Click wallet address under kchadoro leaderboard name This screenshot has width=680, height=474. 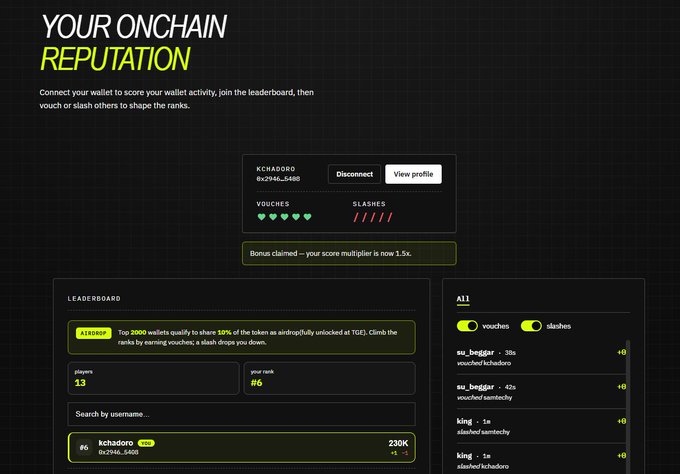pos(118,452)
